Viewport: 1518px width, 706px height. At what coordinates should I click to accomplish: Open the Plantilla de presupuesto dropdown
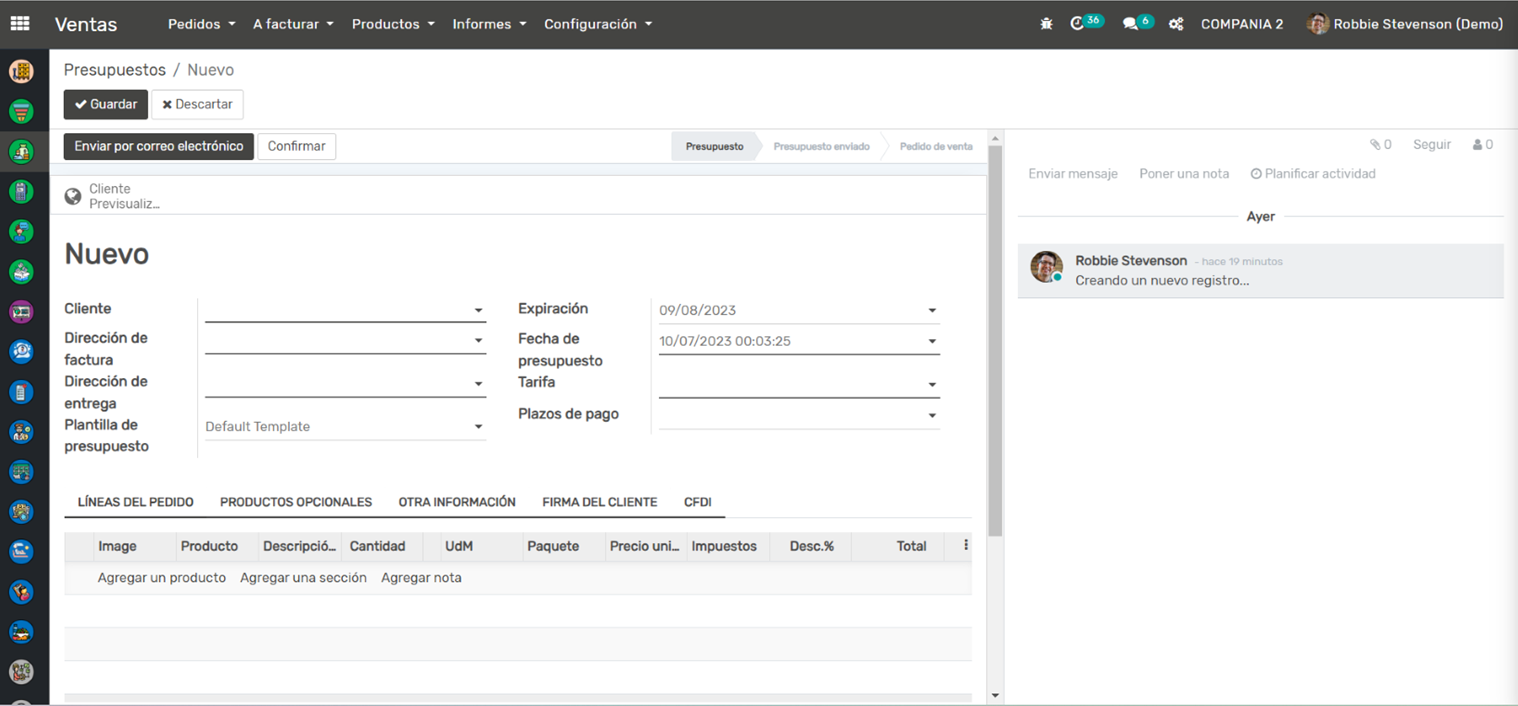point(478,427)
